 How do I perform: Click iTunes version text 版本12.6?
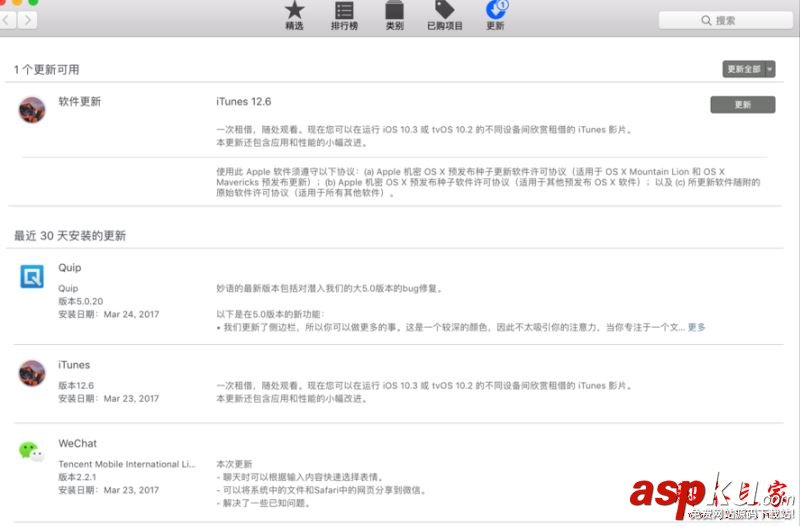76,385
